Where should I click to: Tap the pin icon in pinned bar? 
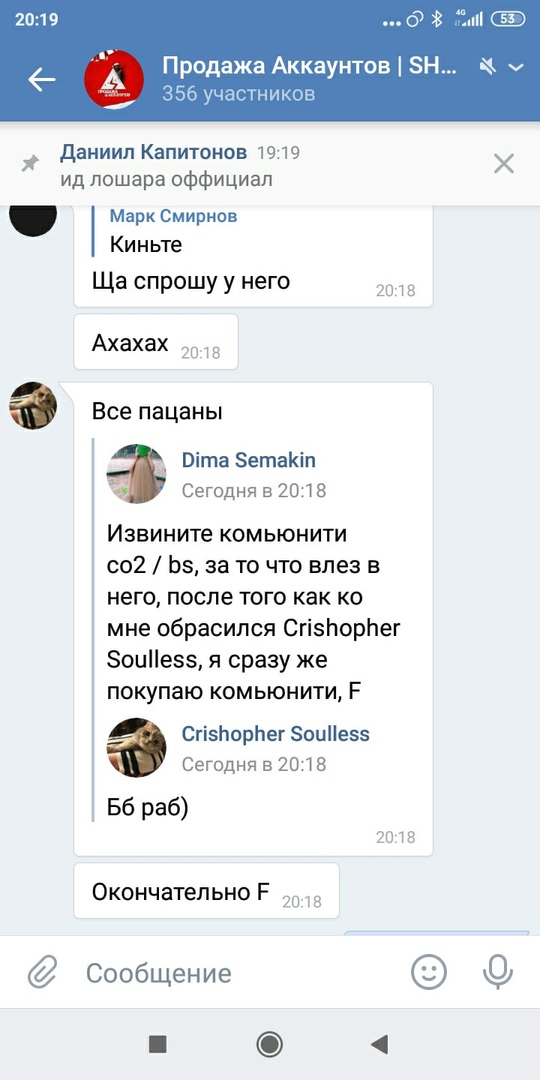(30, 164)
